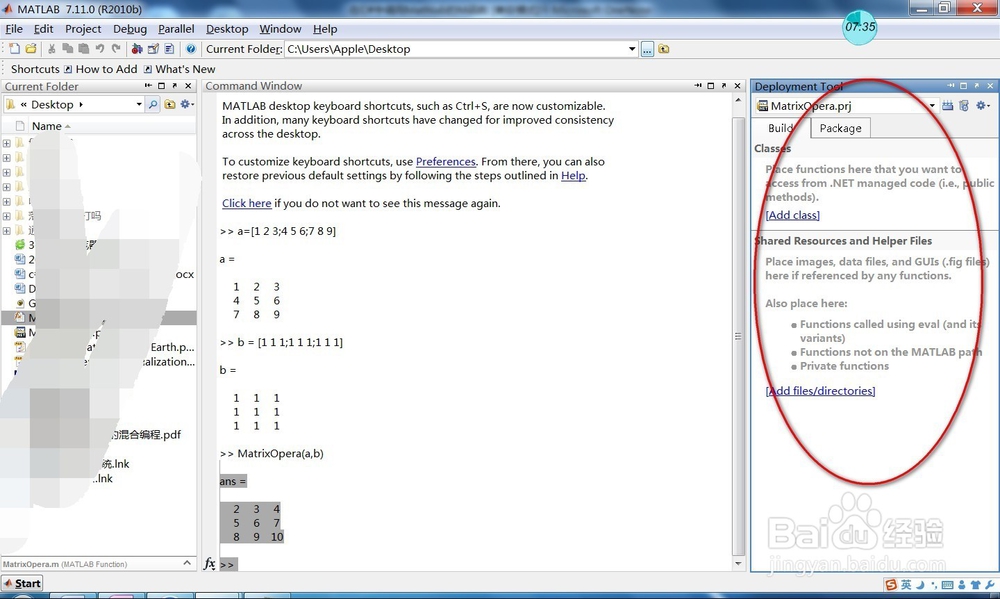Click the [Add files/directories] link
Image resolution: width=1000 pixels, height=599 pixels.
coord(820,390)
